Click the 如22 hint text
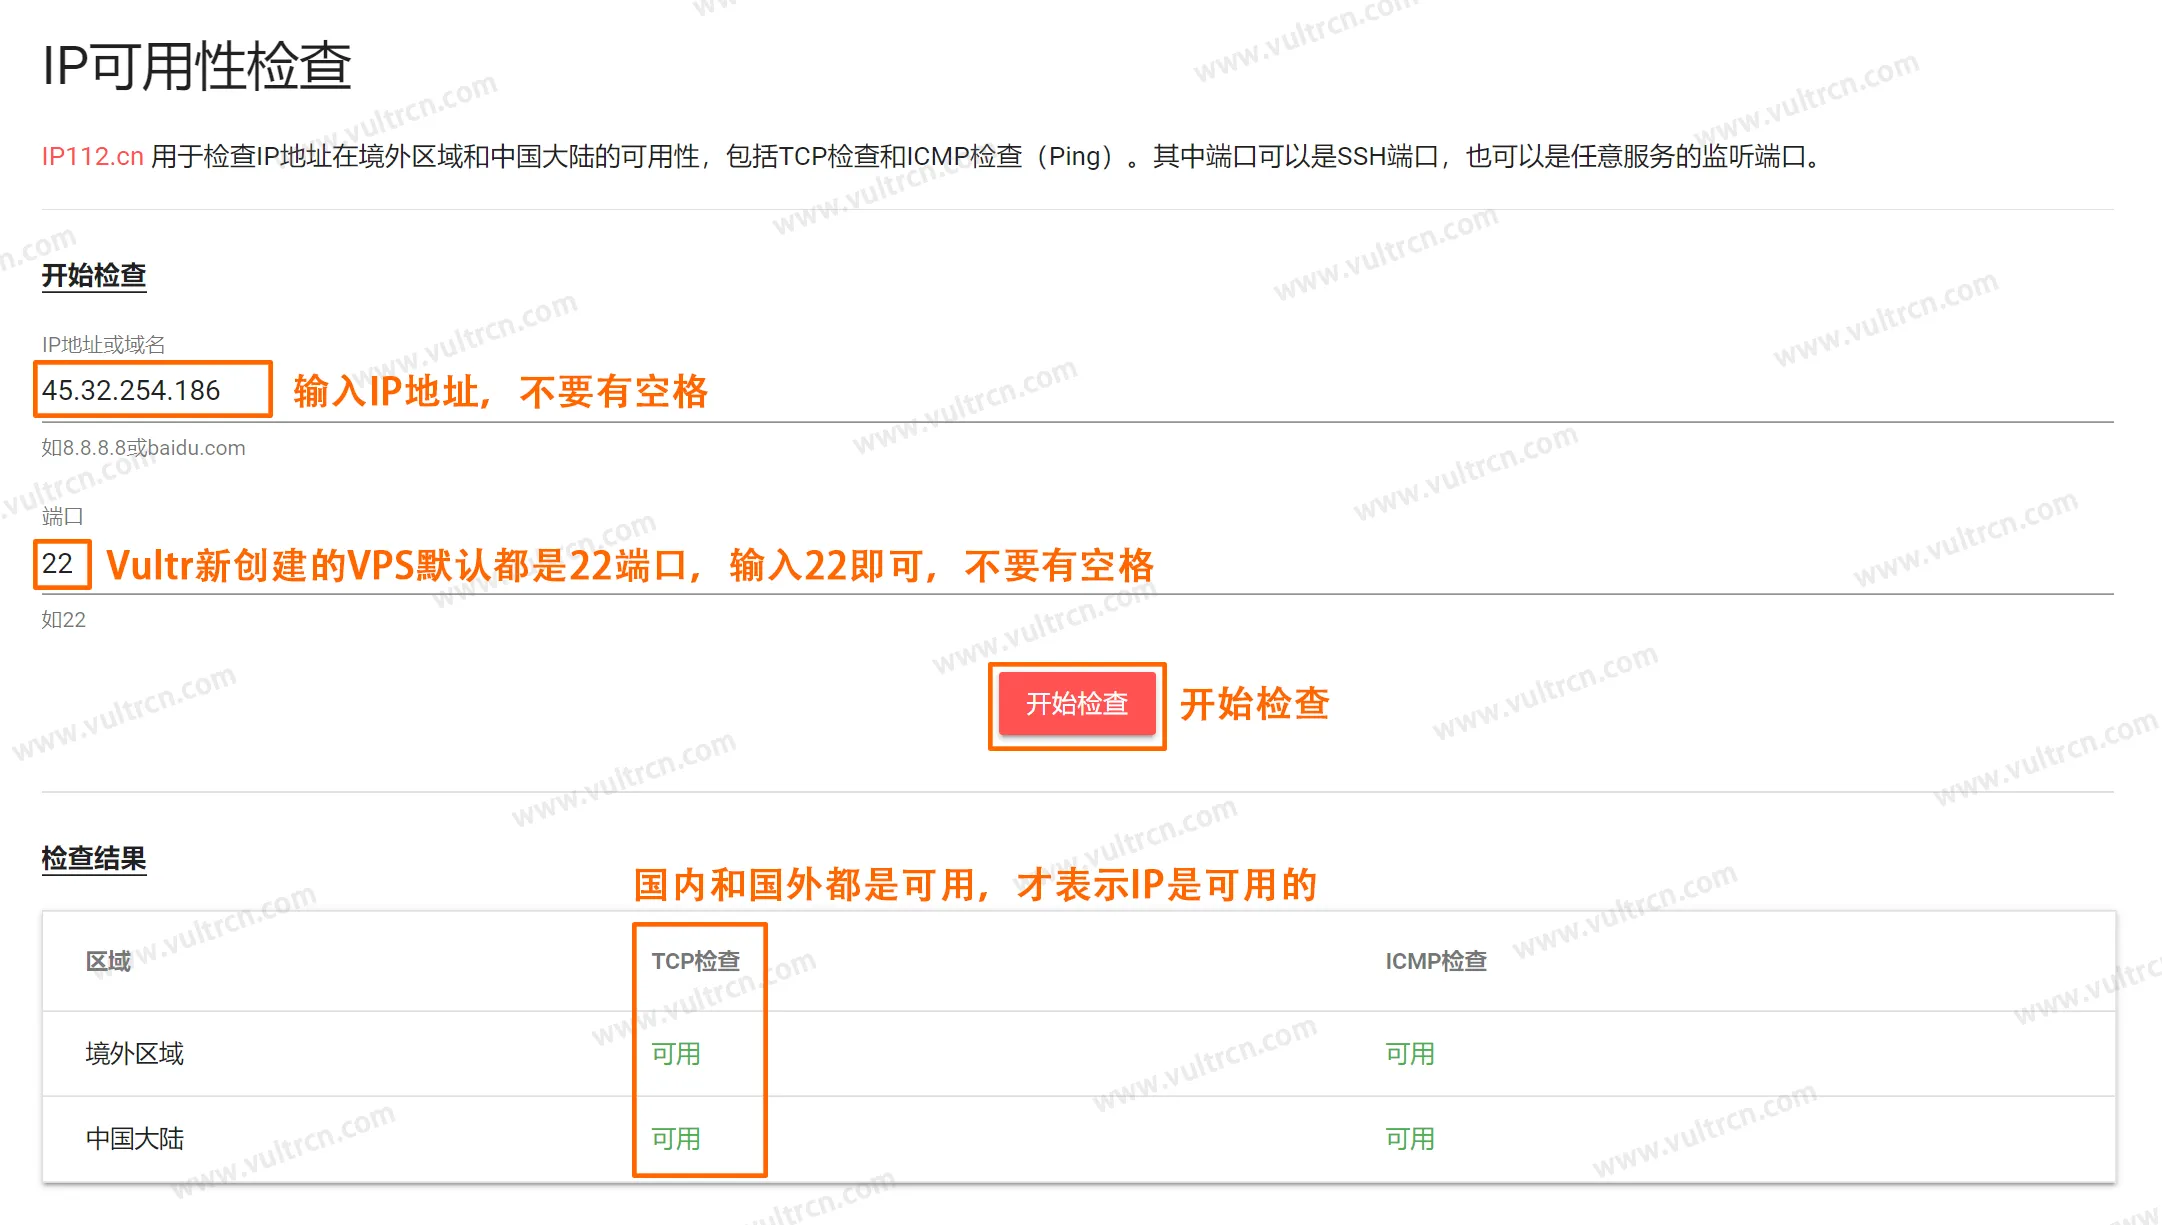This screenshot has height=1225, width=2162. click(63, 620)
